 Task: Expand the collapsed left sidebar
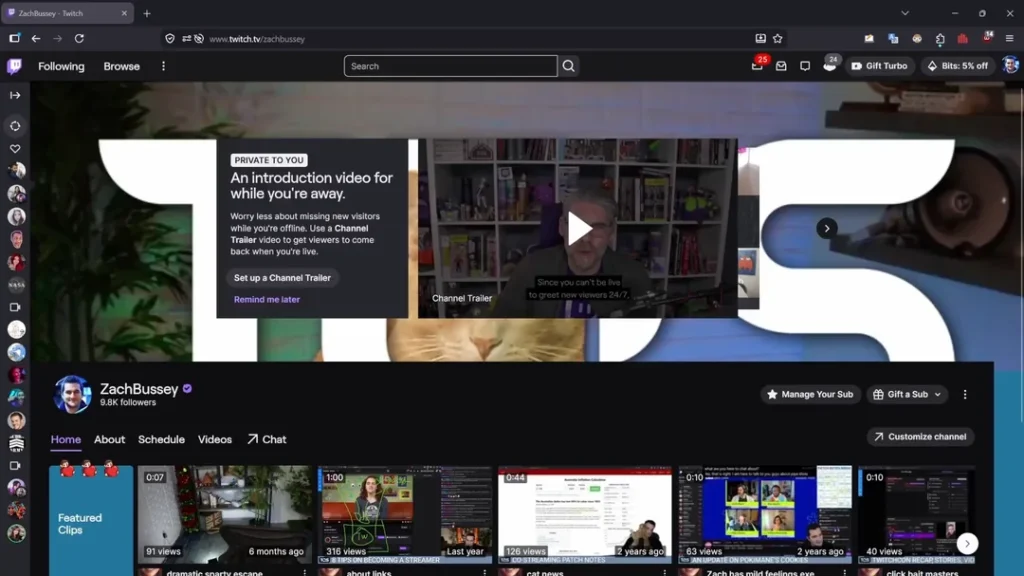(15, 95)
